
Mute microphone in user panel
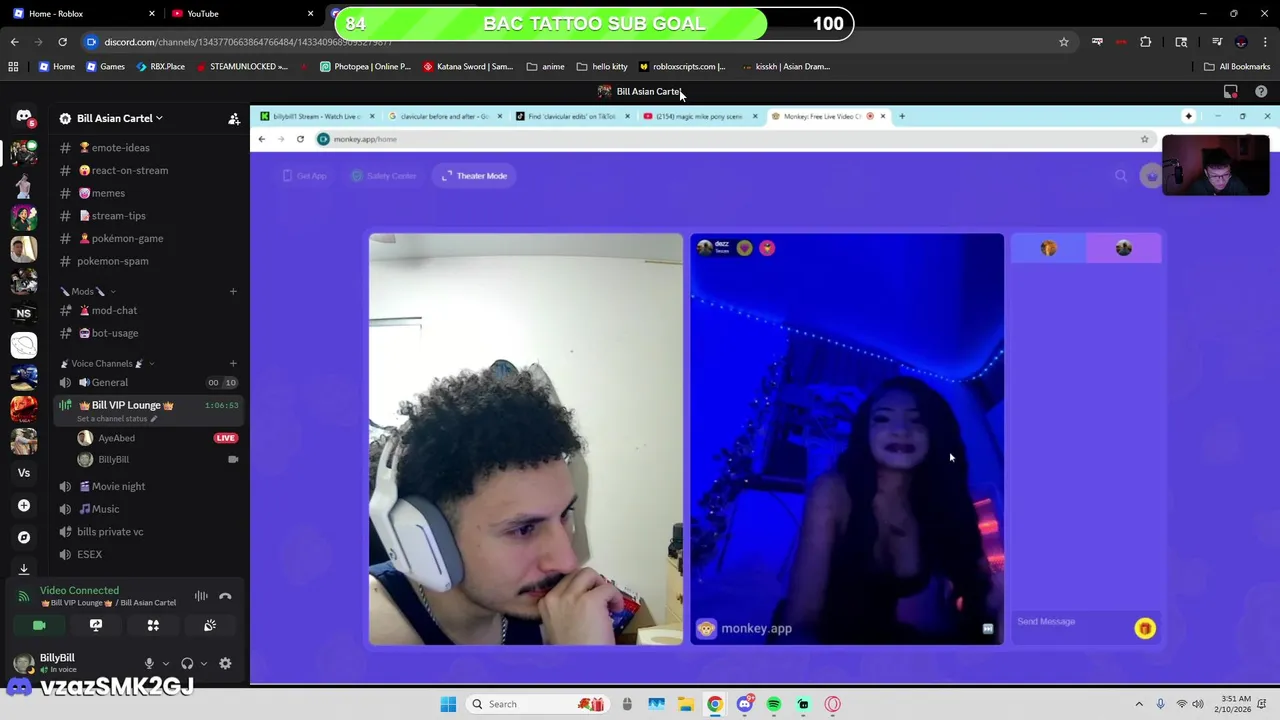tap(149, 663)
